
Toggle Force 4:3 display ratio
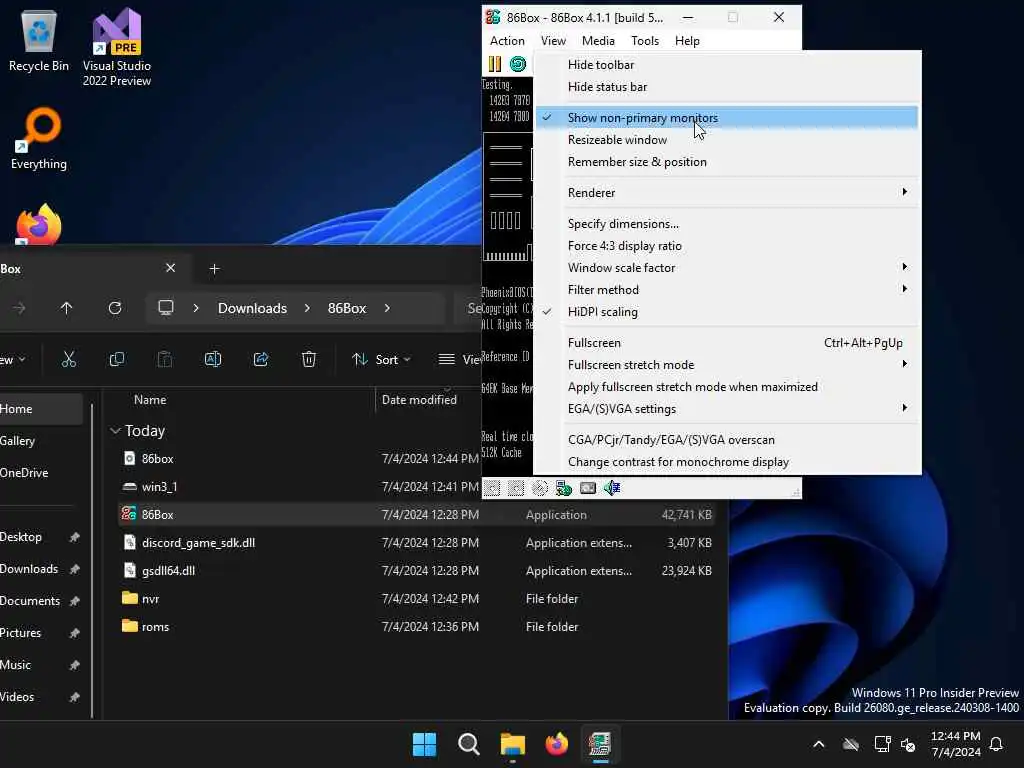tap(727, 246)
